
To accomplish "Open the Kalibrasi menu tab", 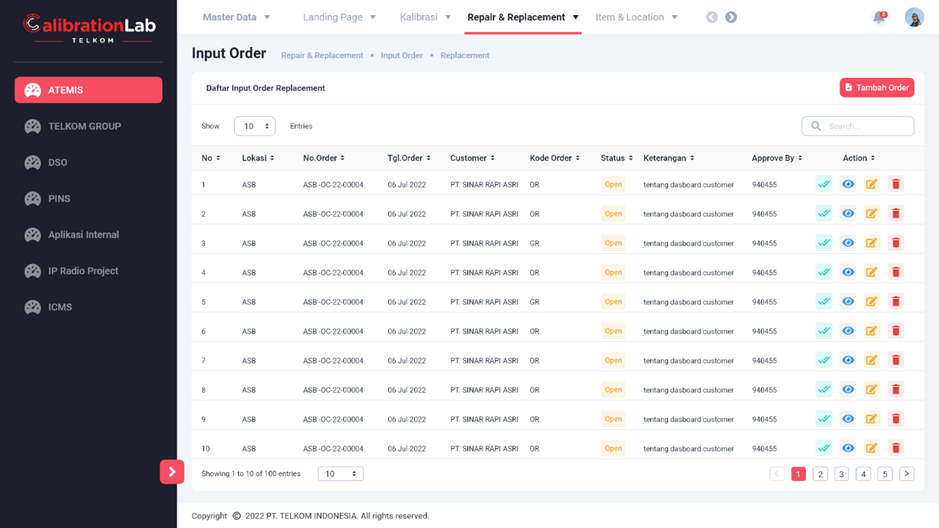I will (425, 17).
